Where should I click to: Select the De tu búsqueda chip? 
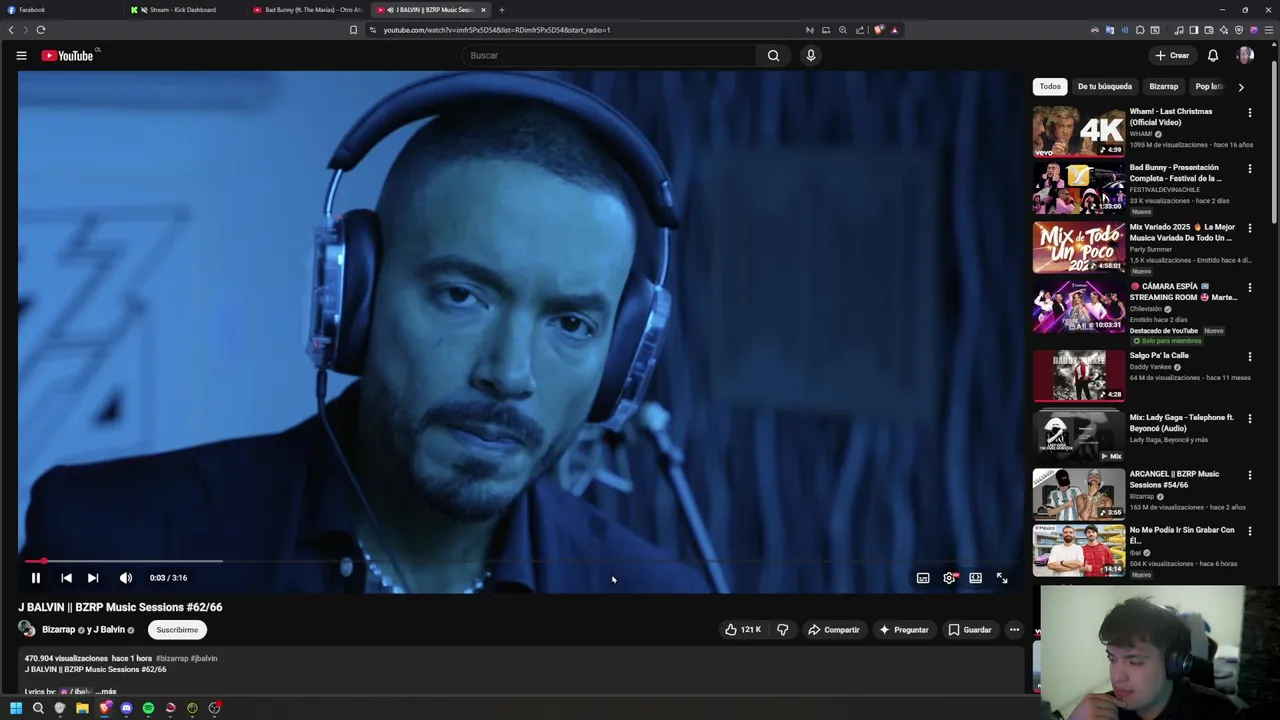coord(1105,87)
